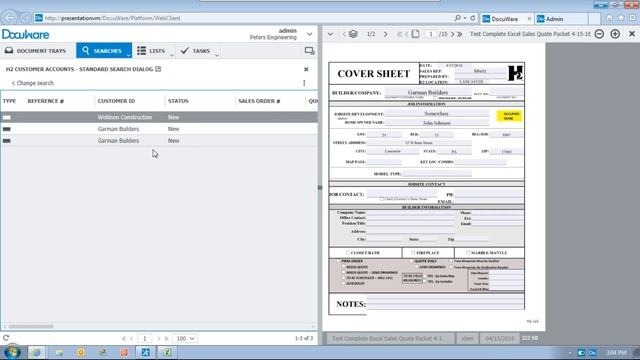This screenshot has height=360, width=640.
Task: Open the results-per-page 100 dropdown
Action: tap(185, 338)
